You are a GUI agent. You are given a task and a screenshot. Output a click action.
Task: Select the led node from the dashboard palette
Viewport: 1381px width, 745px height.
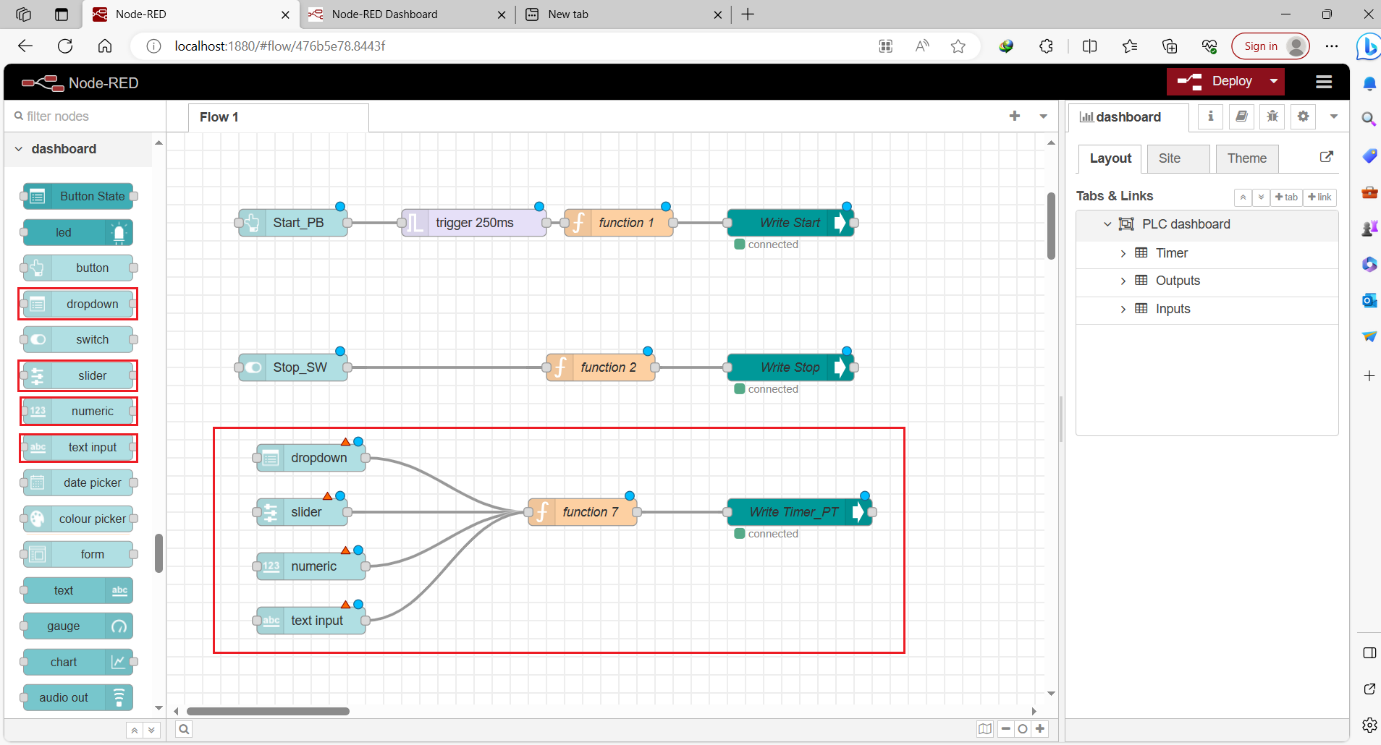tap(76, 232)
